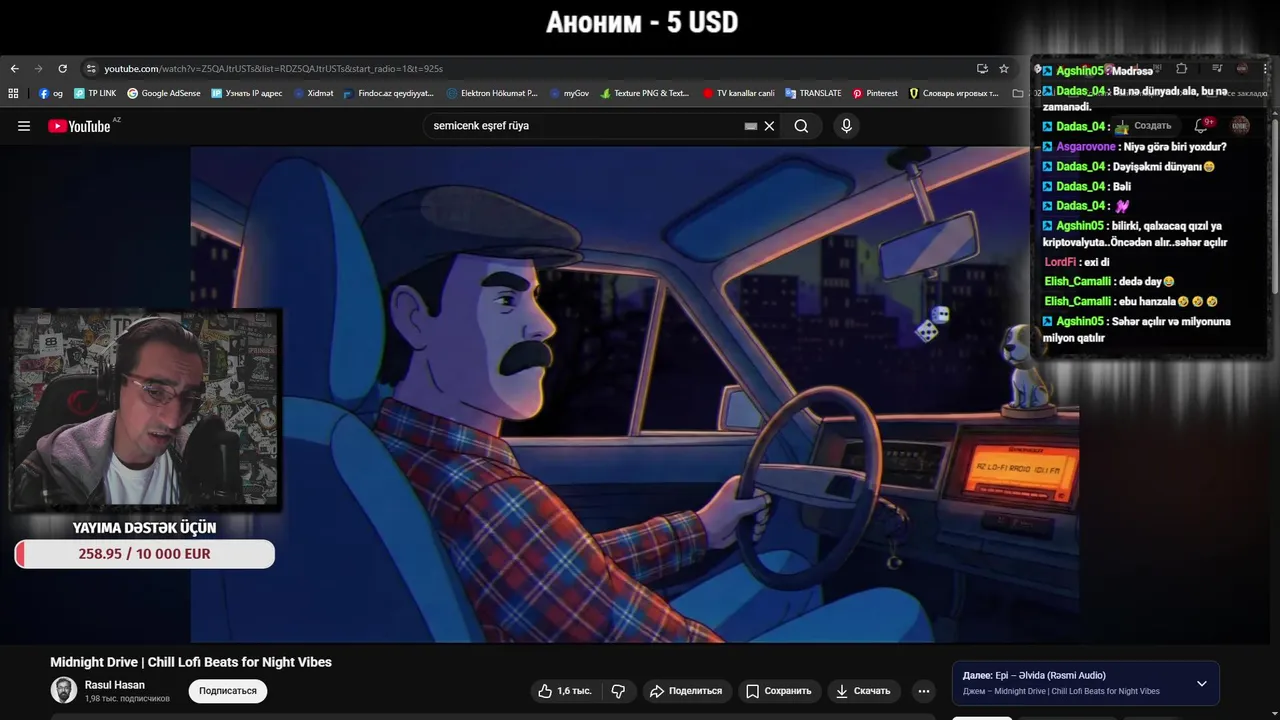Click the Сохранить save button

pyautogui.click(x=778, y=691)
